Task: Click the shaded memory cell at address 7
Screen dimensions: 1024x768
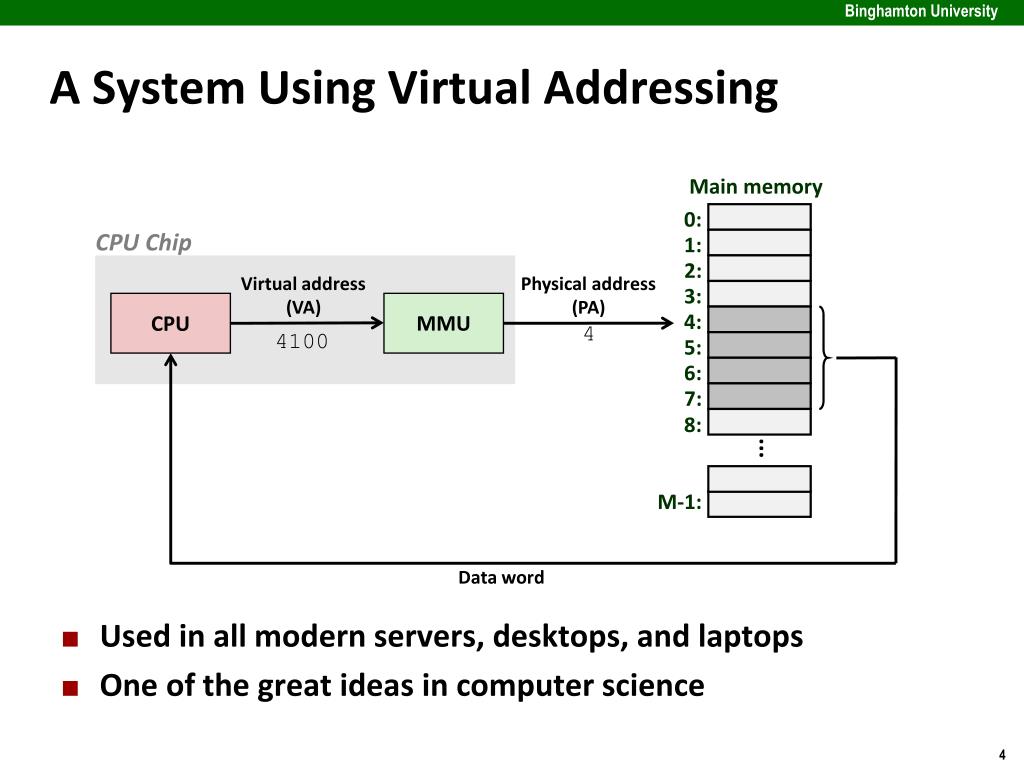Action: coord(760,396)
